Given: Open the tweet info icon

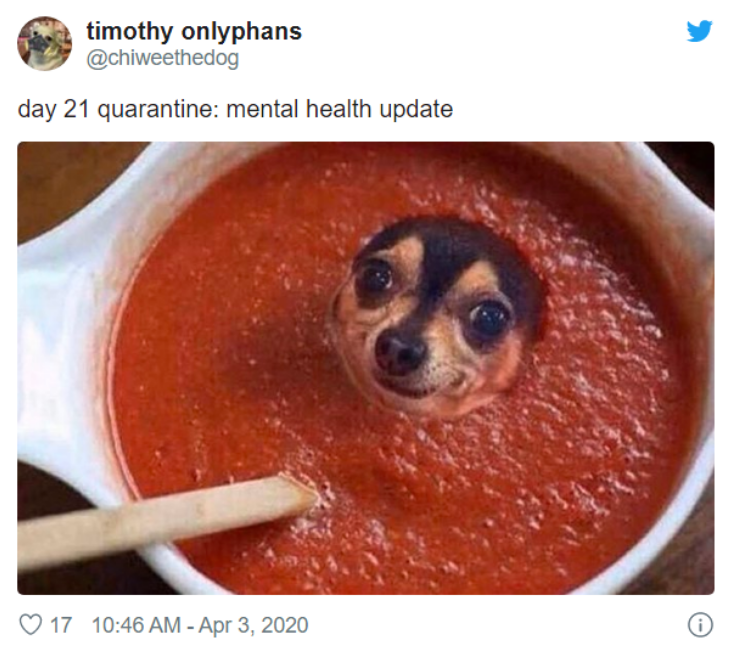Looking at the screenshot, I should coord(700,625).
